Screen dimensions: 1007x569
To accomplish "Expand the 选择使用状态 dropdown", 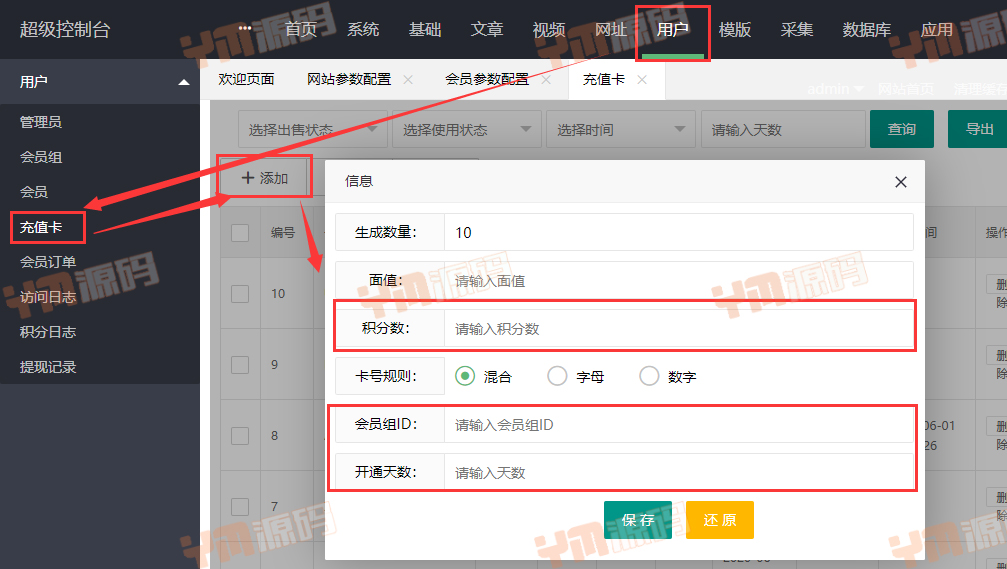I will (x=465, y=130).
